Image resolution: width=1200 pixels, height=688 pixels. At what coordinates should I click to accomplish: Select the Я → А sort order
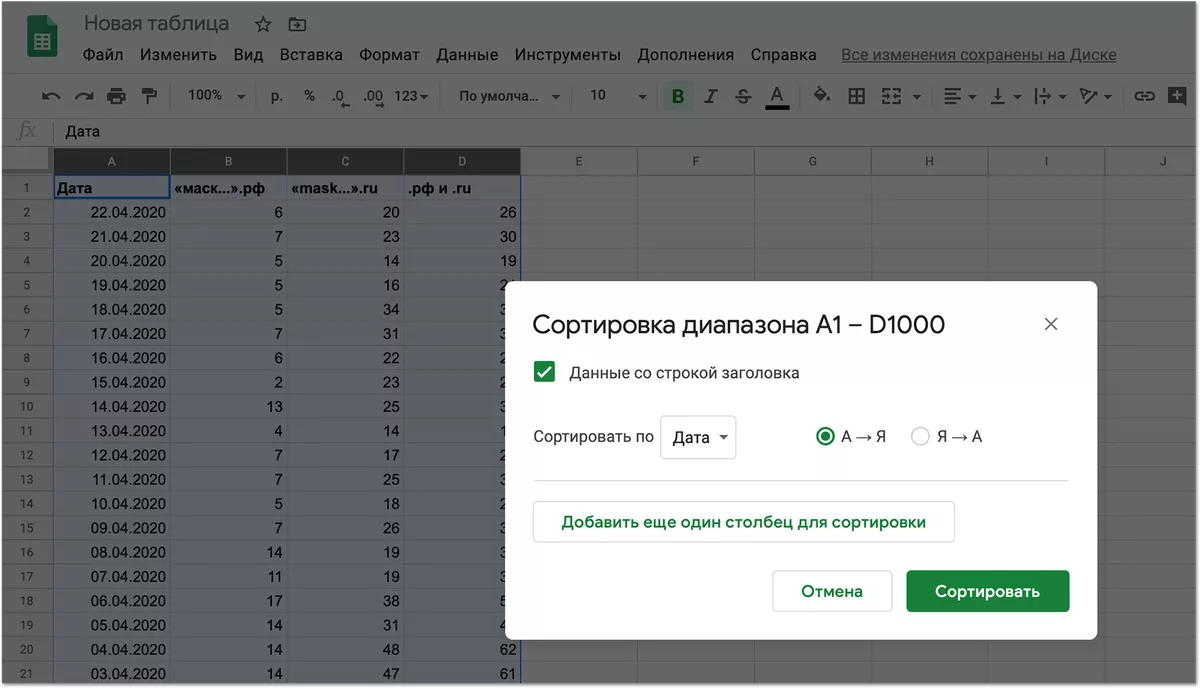point(920,437)
